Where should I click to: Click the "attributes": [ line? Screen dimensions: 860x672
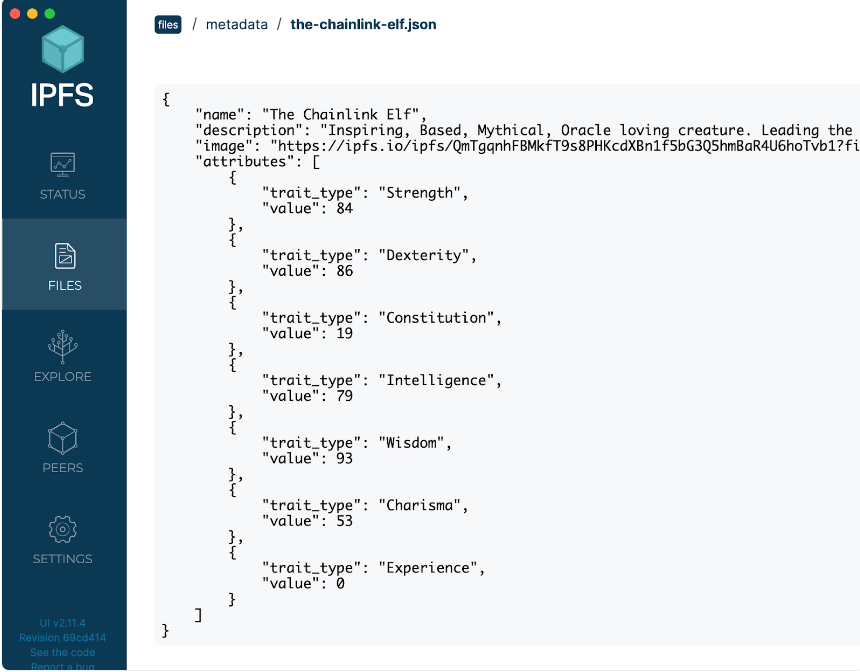click(258, 162)
